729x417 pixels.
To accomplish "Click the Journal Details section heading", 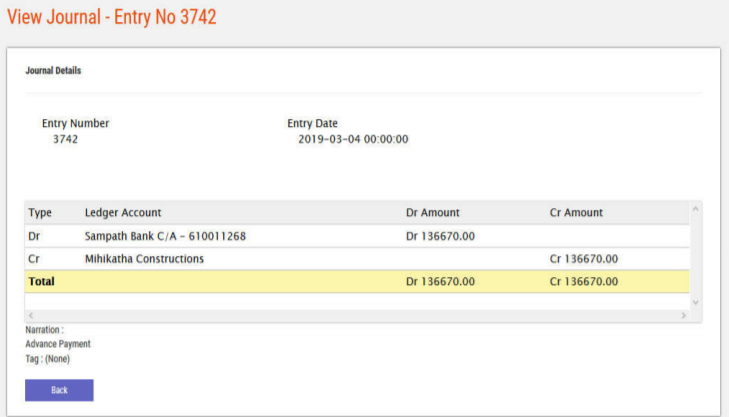I will click(x=53, y=71).
